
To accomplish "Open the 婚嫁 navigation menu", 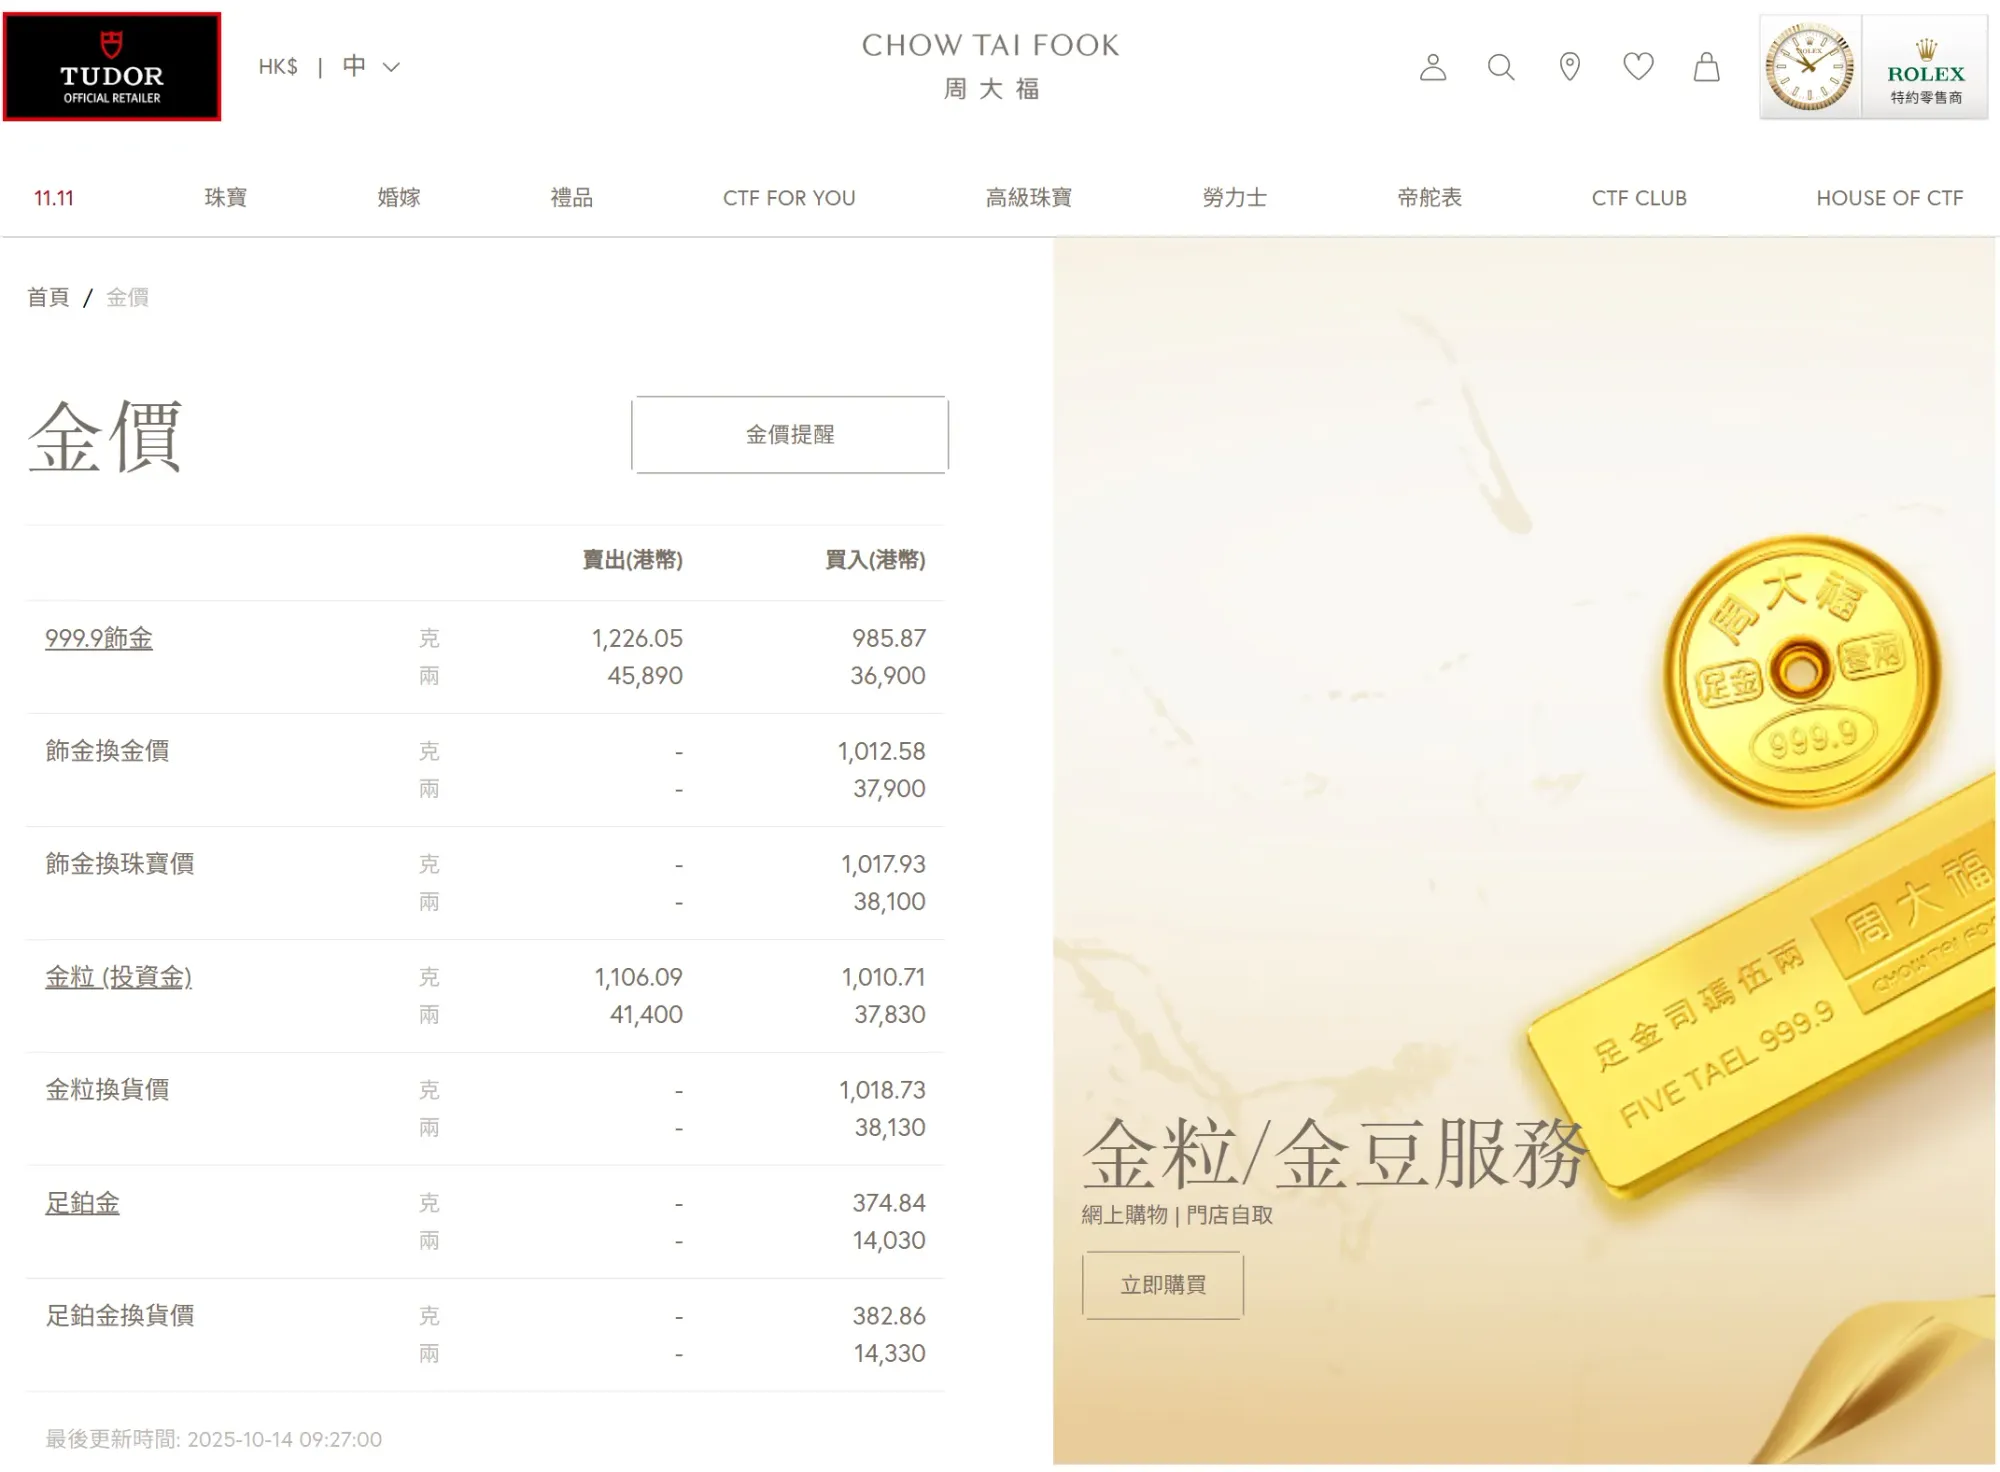I will tap(398, 198).
